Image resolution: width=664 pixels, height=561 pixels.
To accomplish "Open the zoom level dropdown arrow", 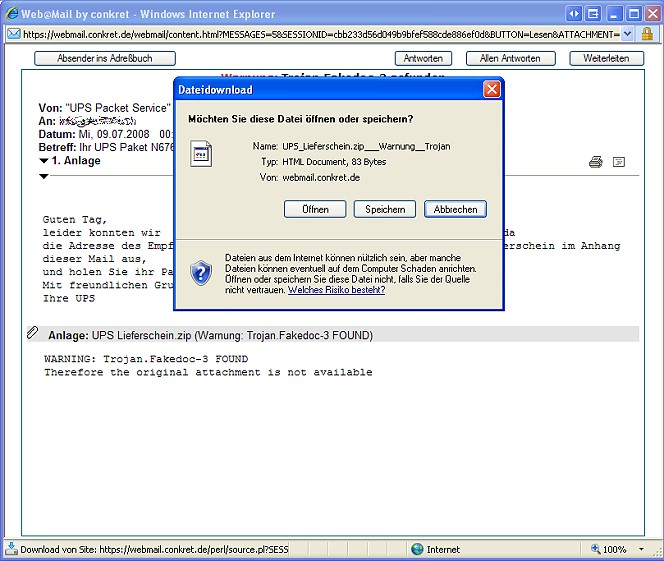I will (641, 550).
